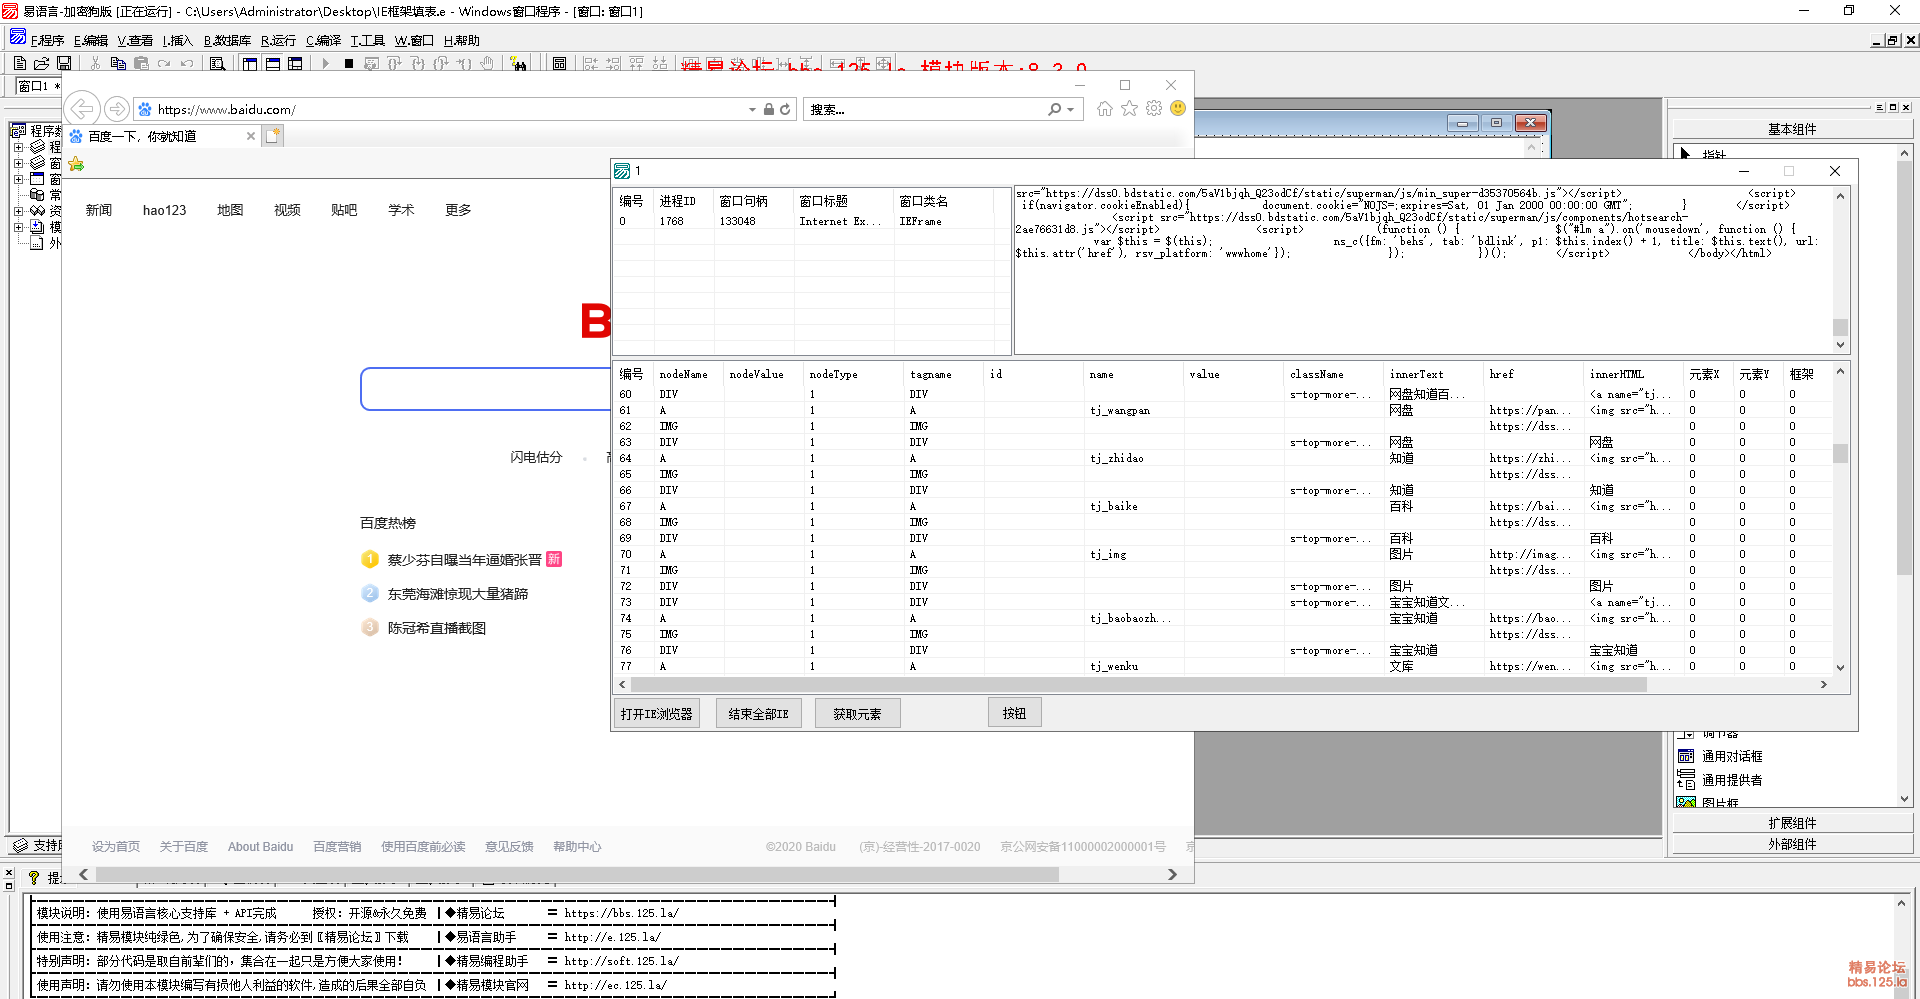
Task: Click the binoculars help-search toolbar icon
Action: click(518, 63)
